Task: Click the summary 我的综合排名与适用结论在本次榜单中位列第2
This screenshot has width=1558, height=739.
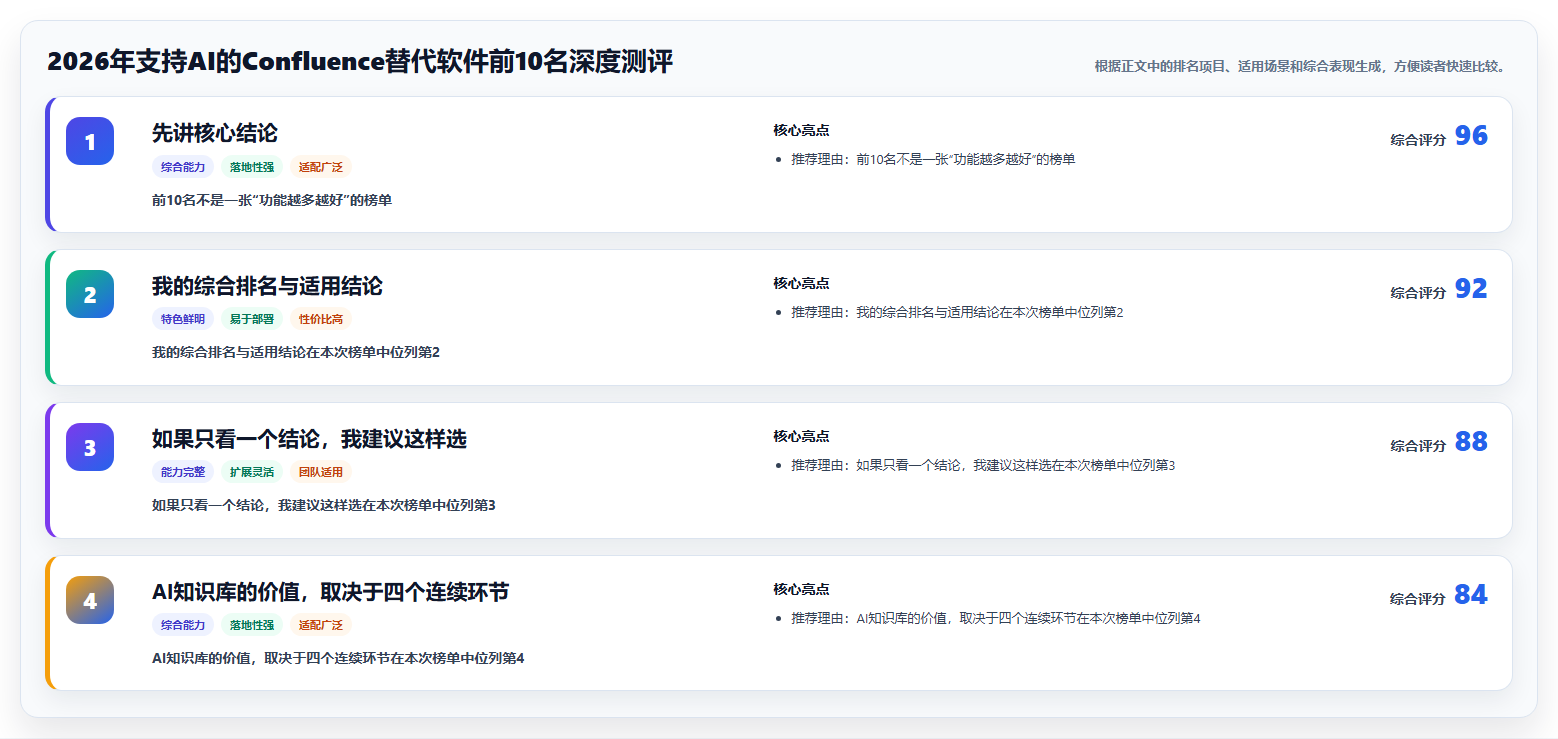Action: (296, 352)
